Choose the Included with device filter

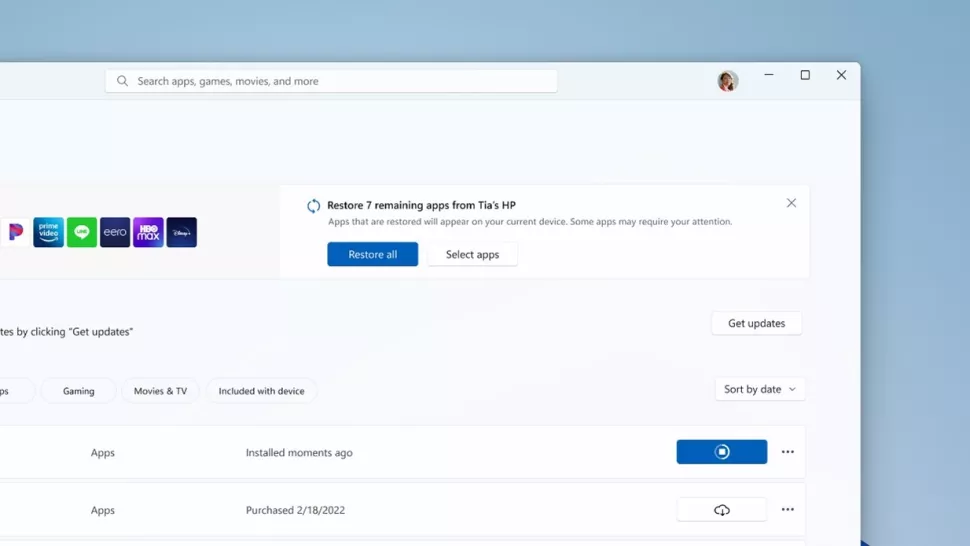coord(261,391)
